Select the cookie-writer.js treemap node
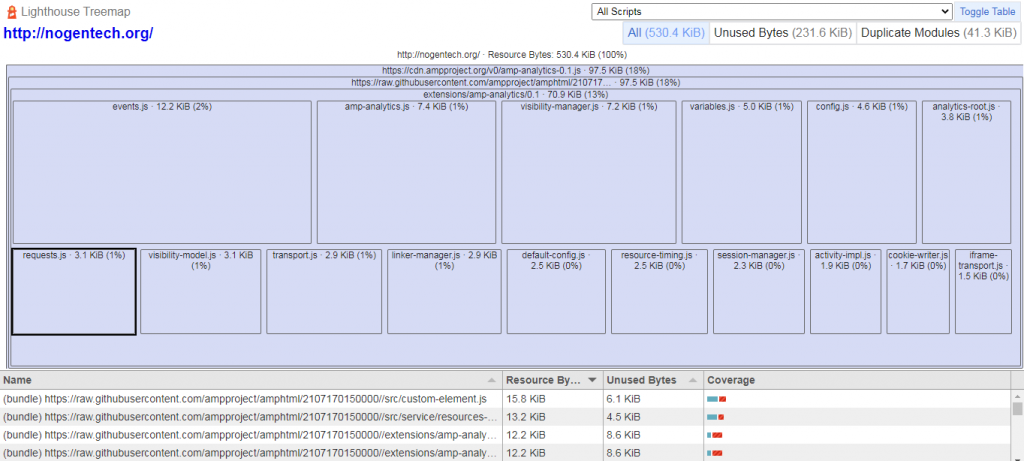The image size is (1024, 461). click(x=918, y=291)
